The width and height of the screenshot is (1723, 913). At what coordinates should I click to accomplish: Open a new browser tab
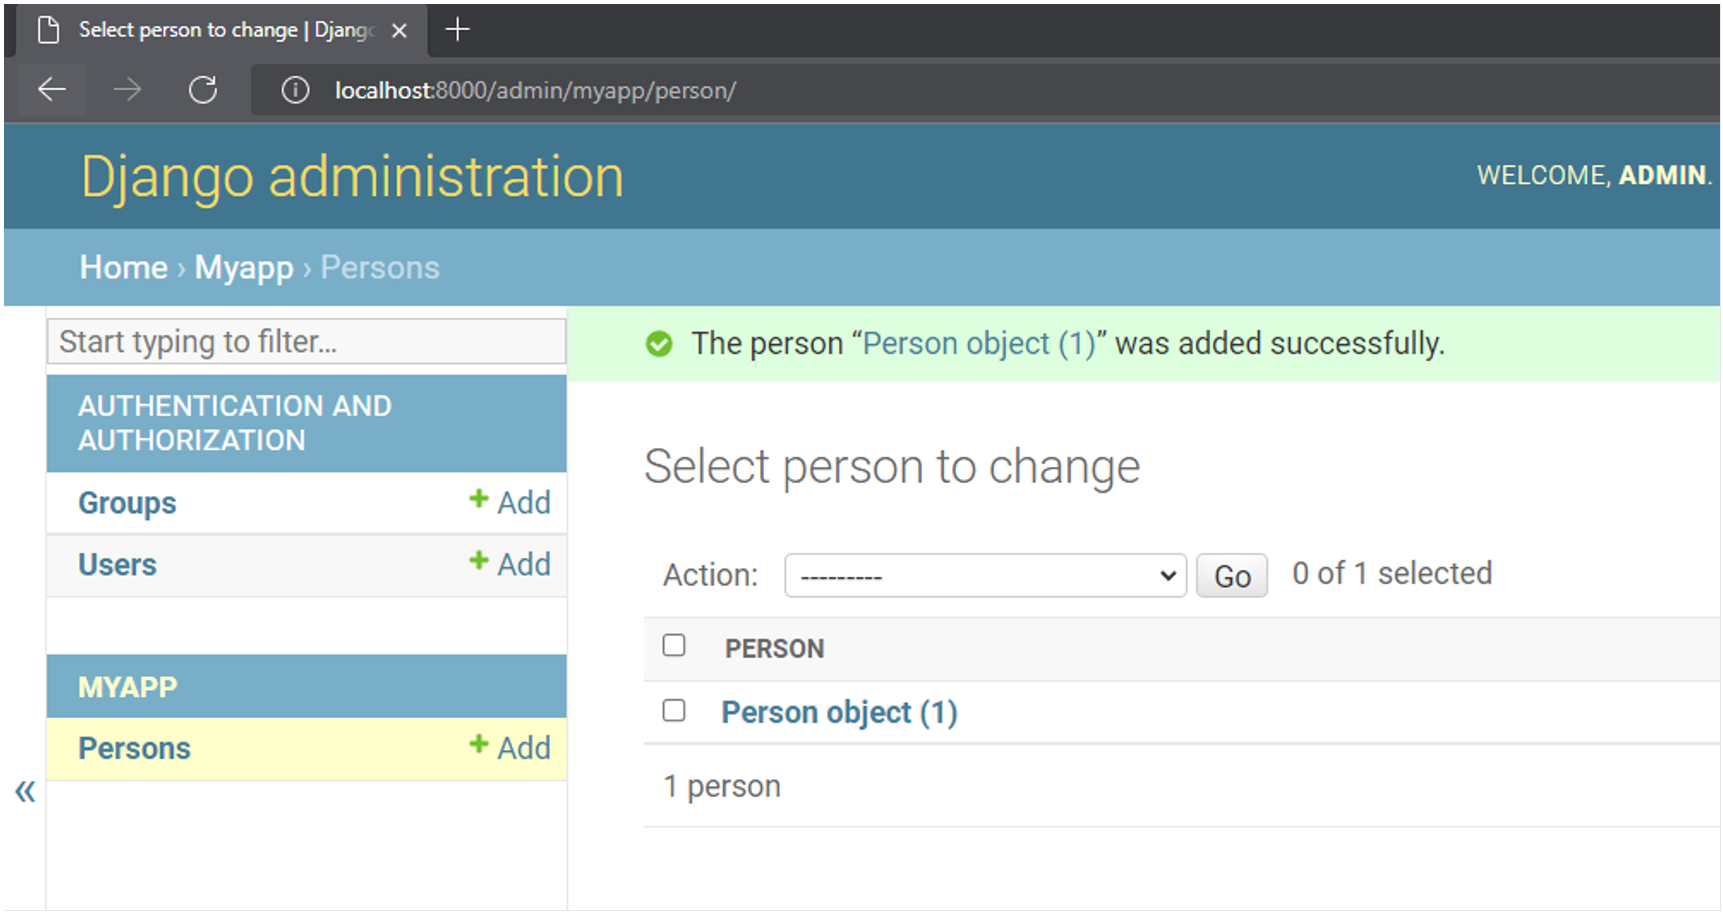click(x=457, y=30)
